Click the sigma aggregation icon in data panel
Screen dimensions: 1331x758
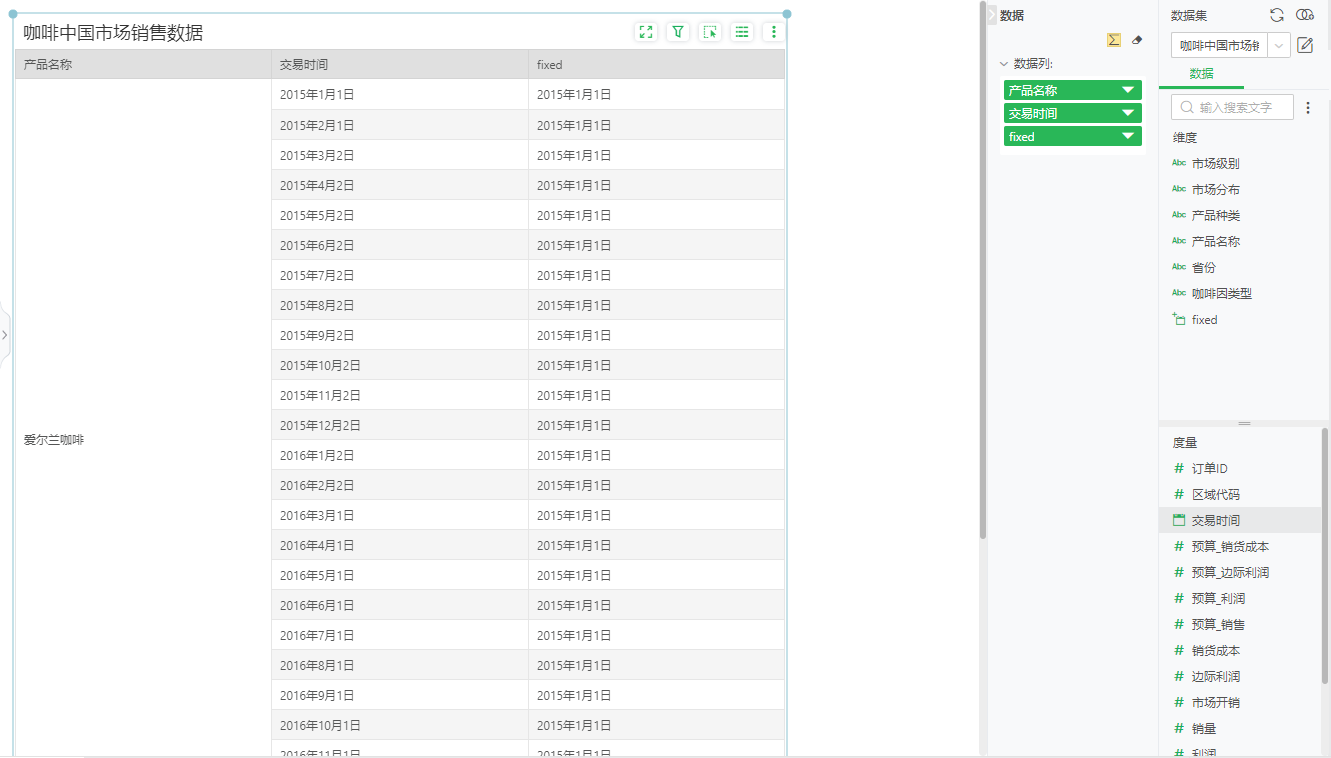pos(1113,39)
